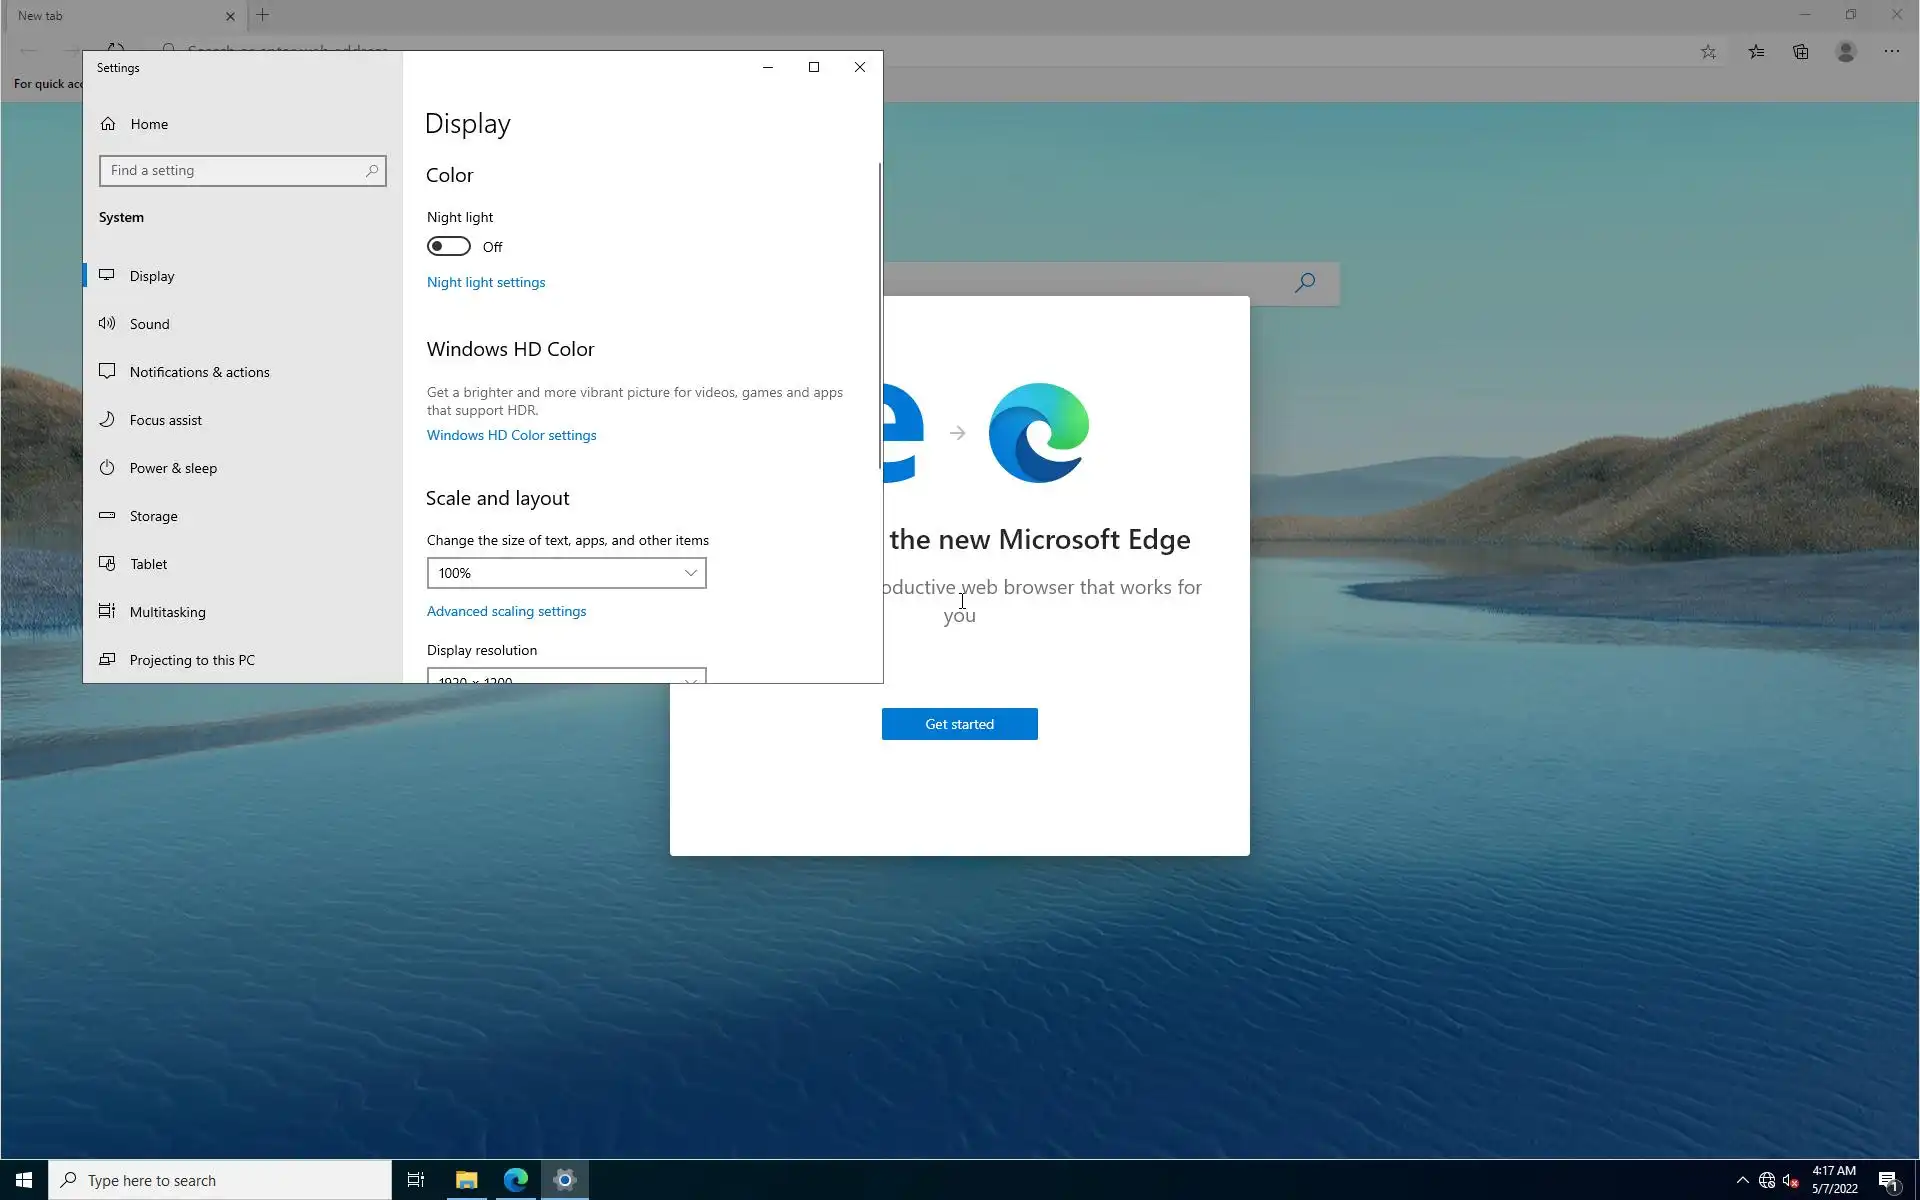Viewport: 1920px width, 1200px height.
Task: Go to Power & sleep settings
Action: tap(173, 468)
